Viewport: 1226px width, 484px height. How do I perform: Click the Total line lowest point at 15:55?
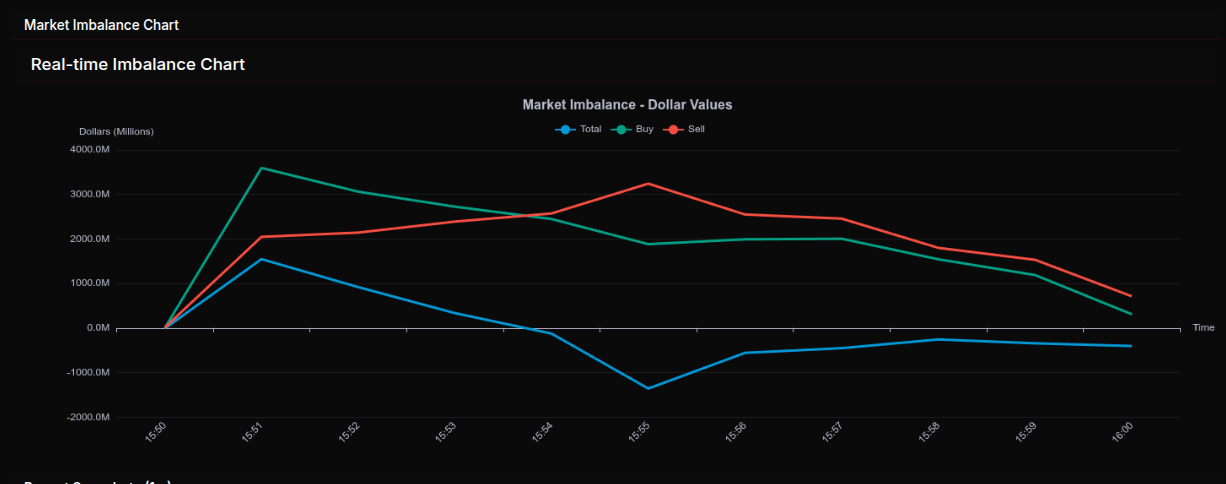point(647,388)
